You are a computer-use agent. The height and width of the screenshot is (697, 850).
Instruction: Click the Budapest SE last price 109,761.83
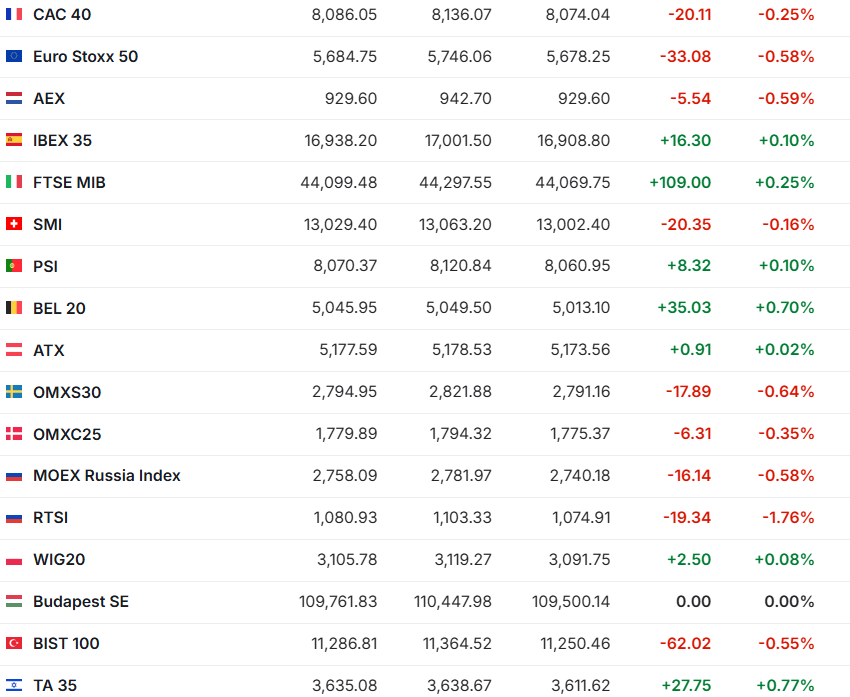338,602
